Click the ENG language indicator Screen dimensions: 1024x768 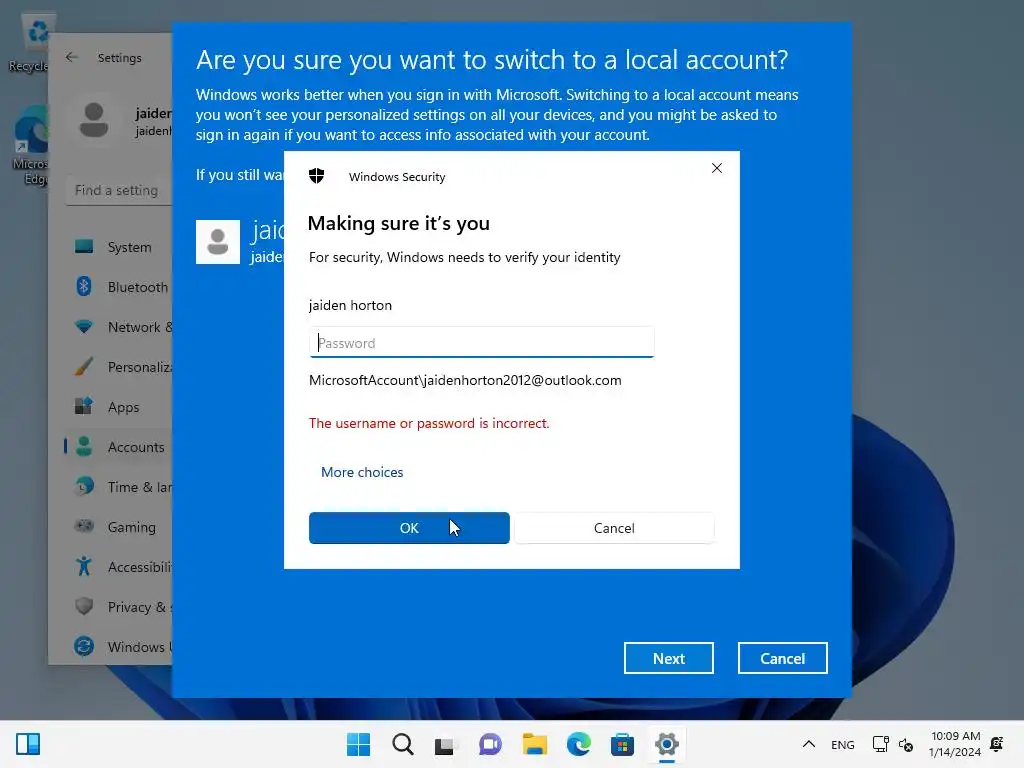point(842,744)
